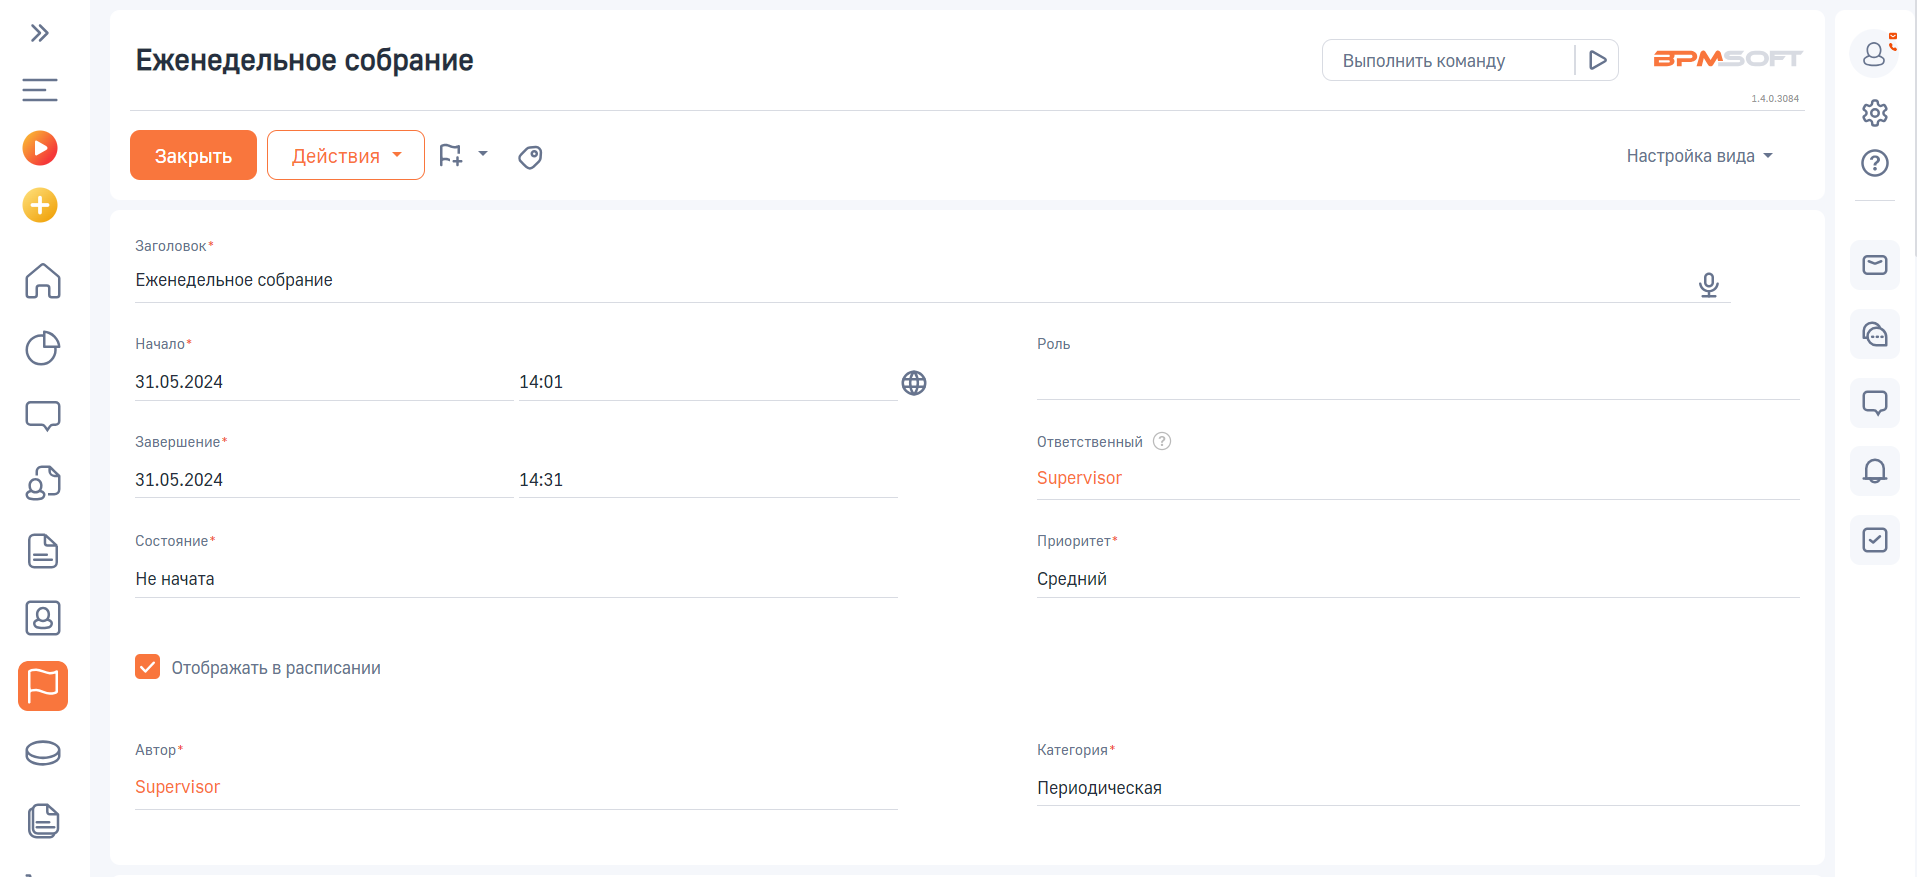Click the settings gear icon
Image resolution: width=1917 pixels, height=877 pixels.
click(1874, 113)
